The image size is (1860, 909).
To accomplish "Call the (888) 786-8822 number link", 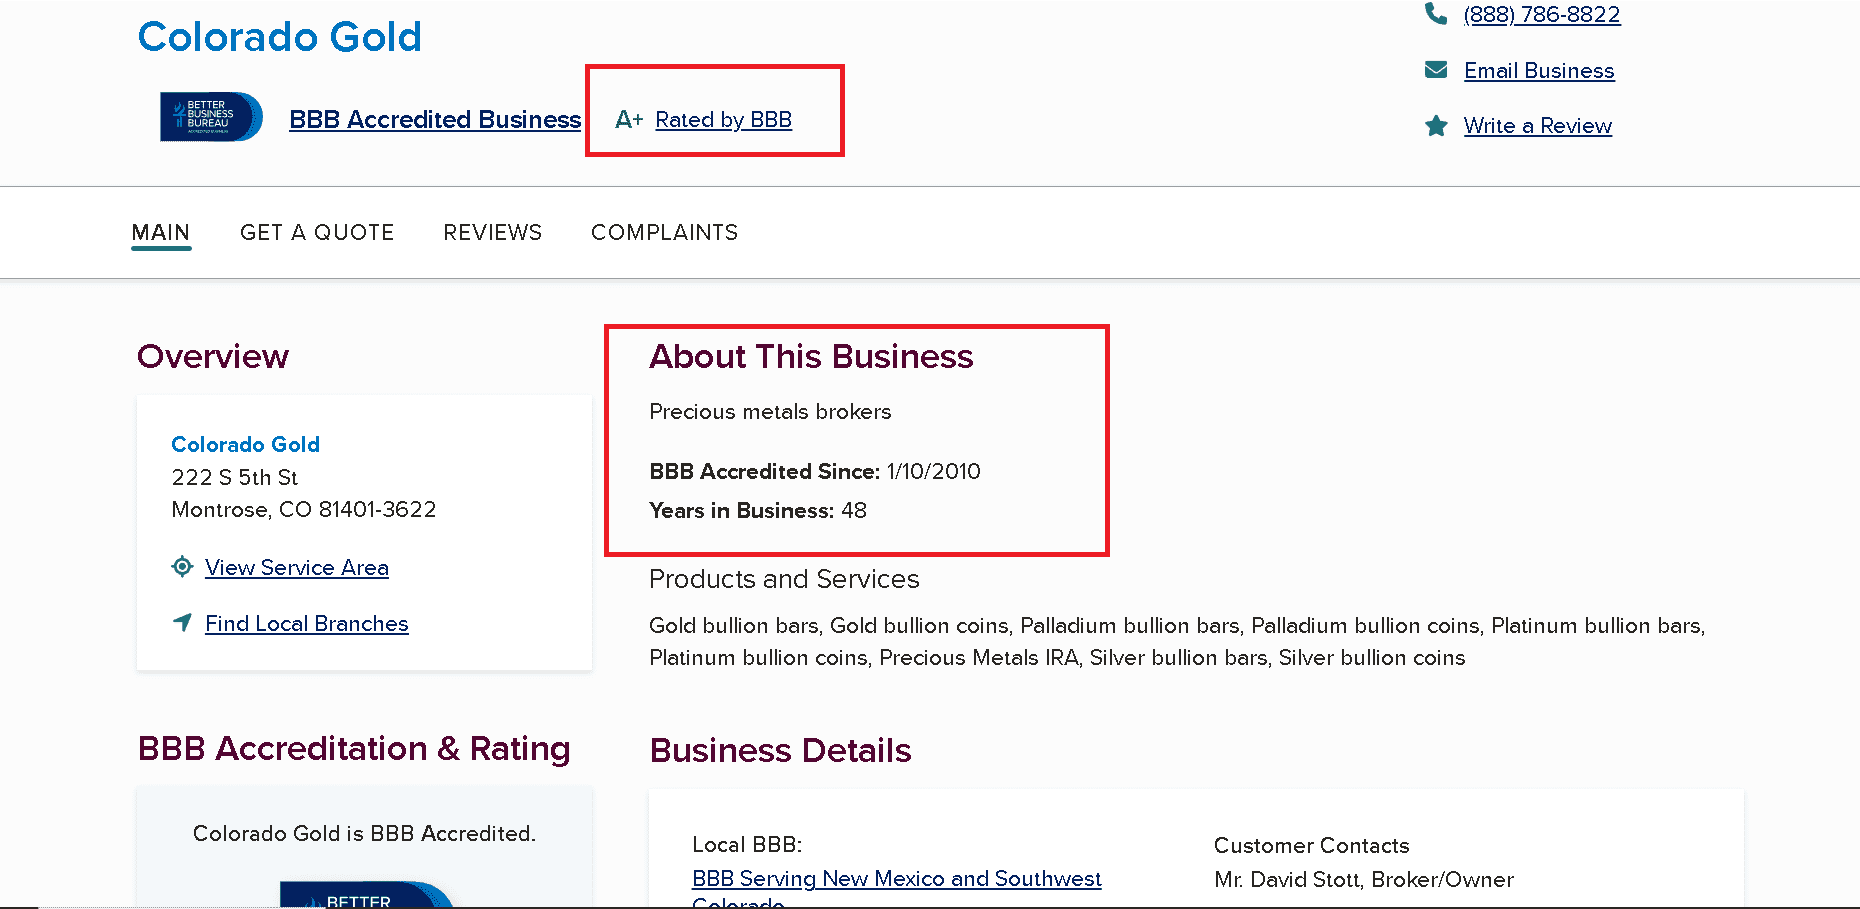I will click(1541, 14).
